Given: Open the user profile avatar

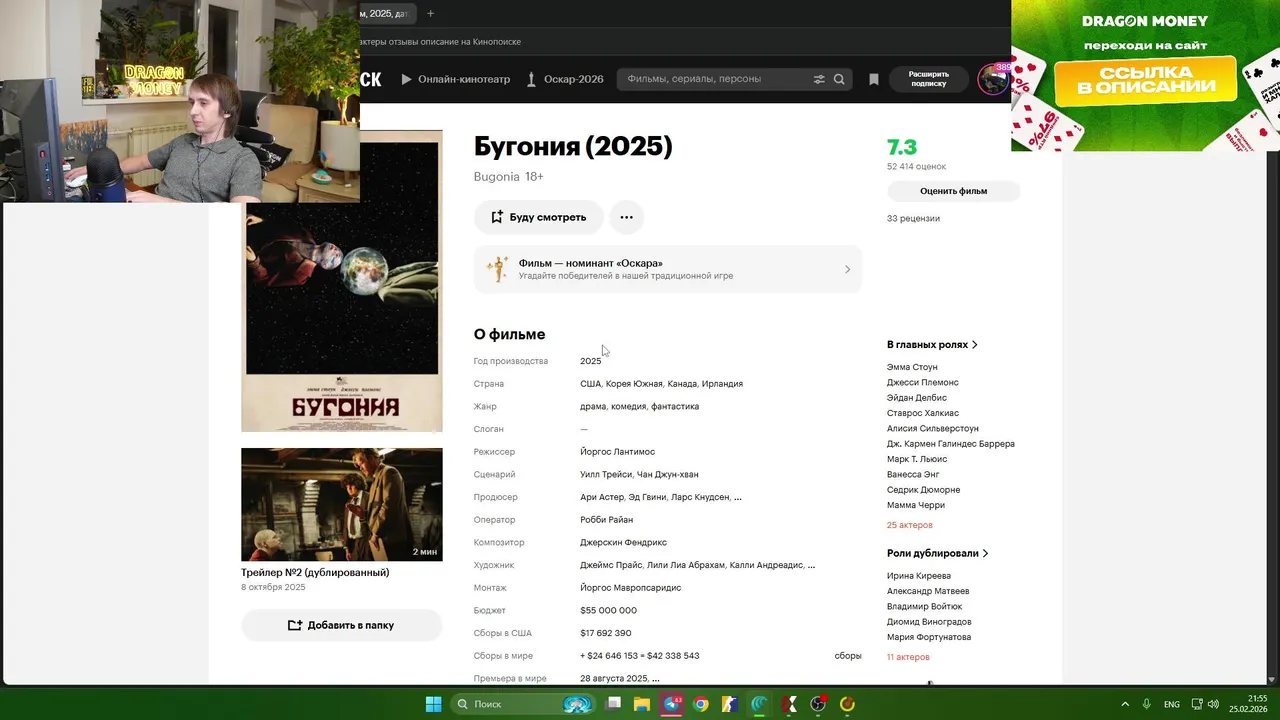Looking at the screenshot, I should pos(993,79).
